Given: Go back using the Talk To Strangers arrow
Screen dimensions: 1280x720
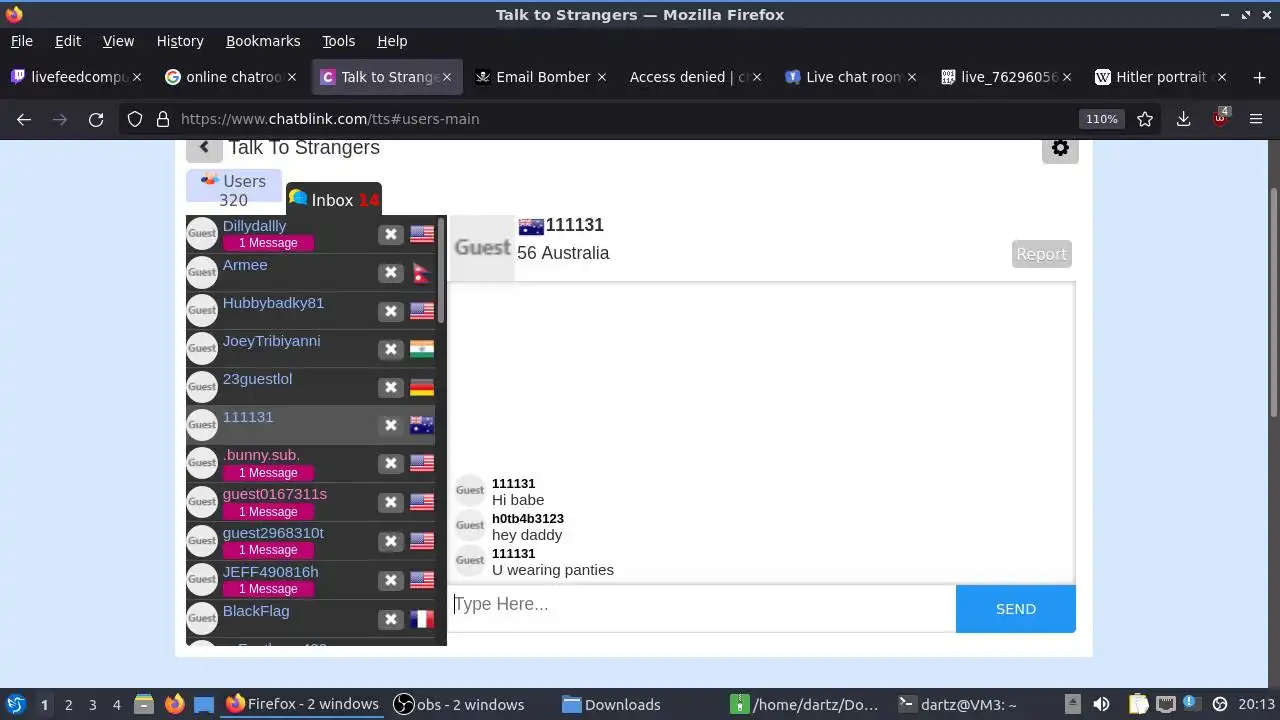Looking at the screenshot, I should pos(204,148).
